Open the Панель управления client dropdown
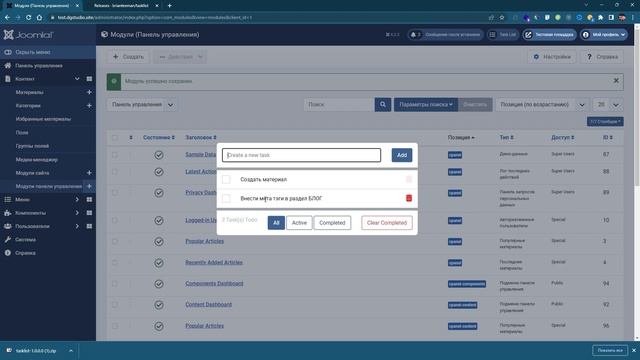This screenshot has width=640, height=360. (142, 105)
